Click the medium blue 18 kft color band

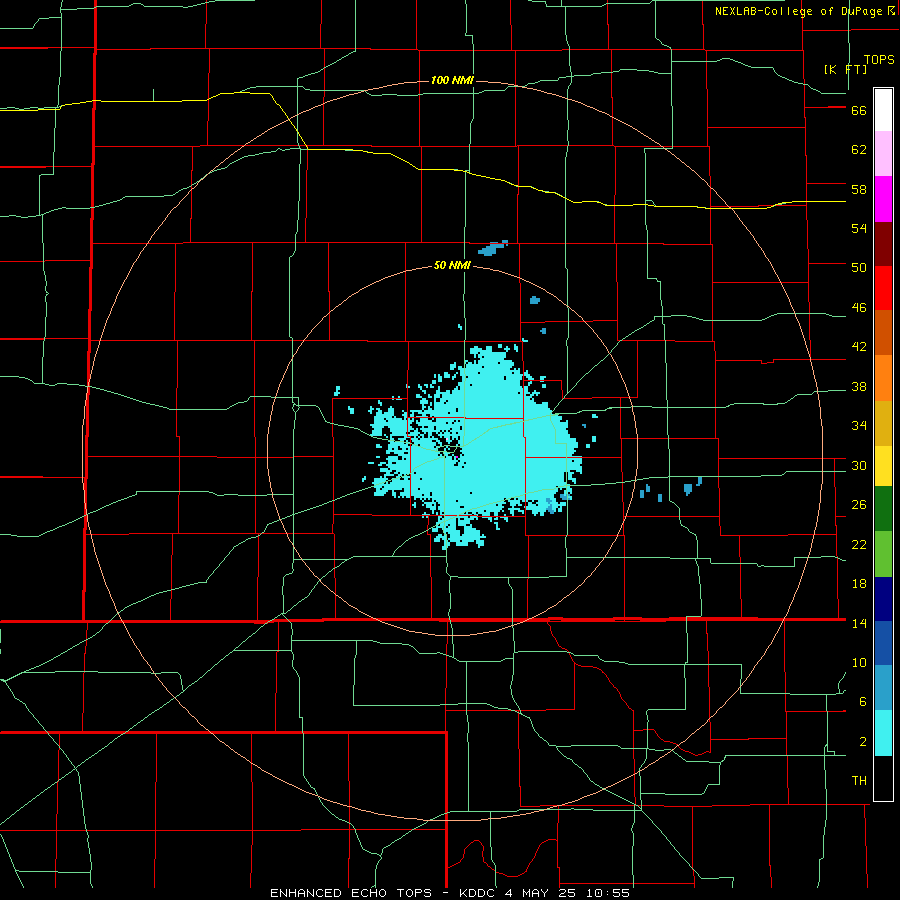pos(883,643)
